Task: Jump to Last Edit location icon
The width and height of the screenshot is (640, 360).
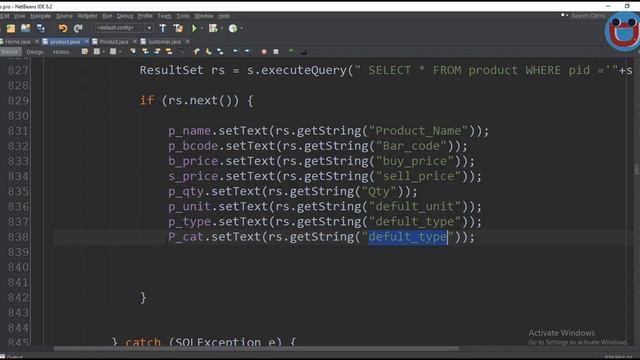Action: click(85, 52)
